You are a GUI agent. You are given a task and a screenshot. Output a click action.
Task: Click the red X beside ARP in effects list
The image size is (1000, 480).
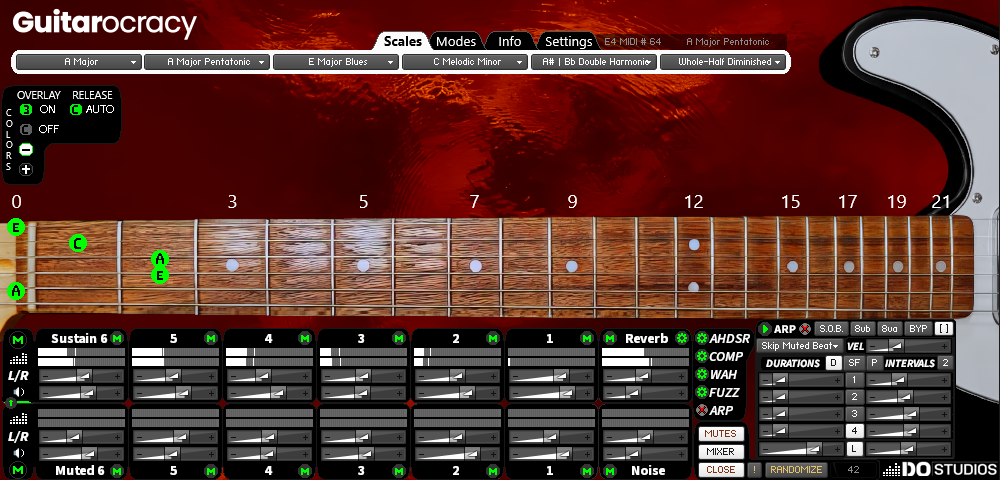coord(702,411)
